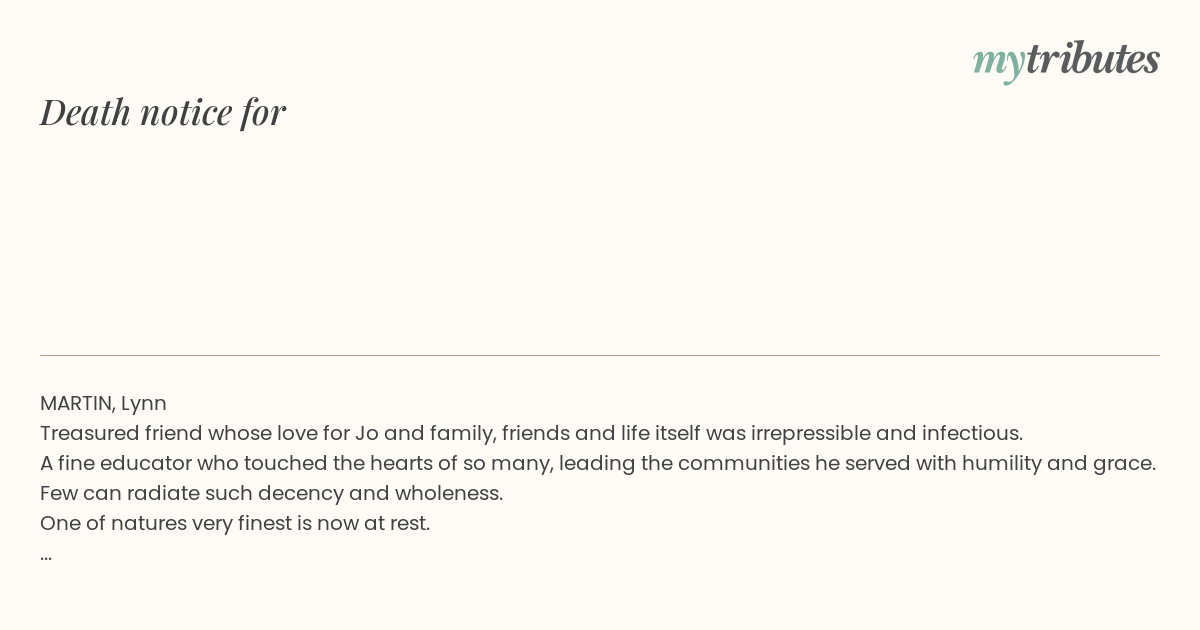Select the 'Death notice for' heading
Viewport: 1200px width, 630px height.
[x=163, y=112]
